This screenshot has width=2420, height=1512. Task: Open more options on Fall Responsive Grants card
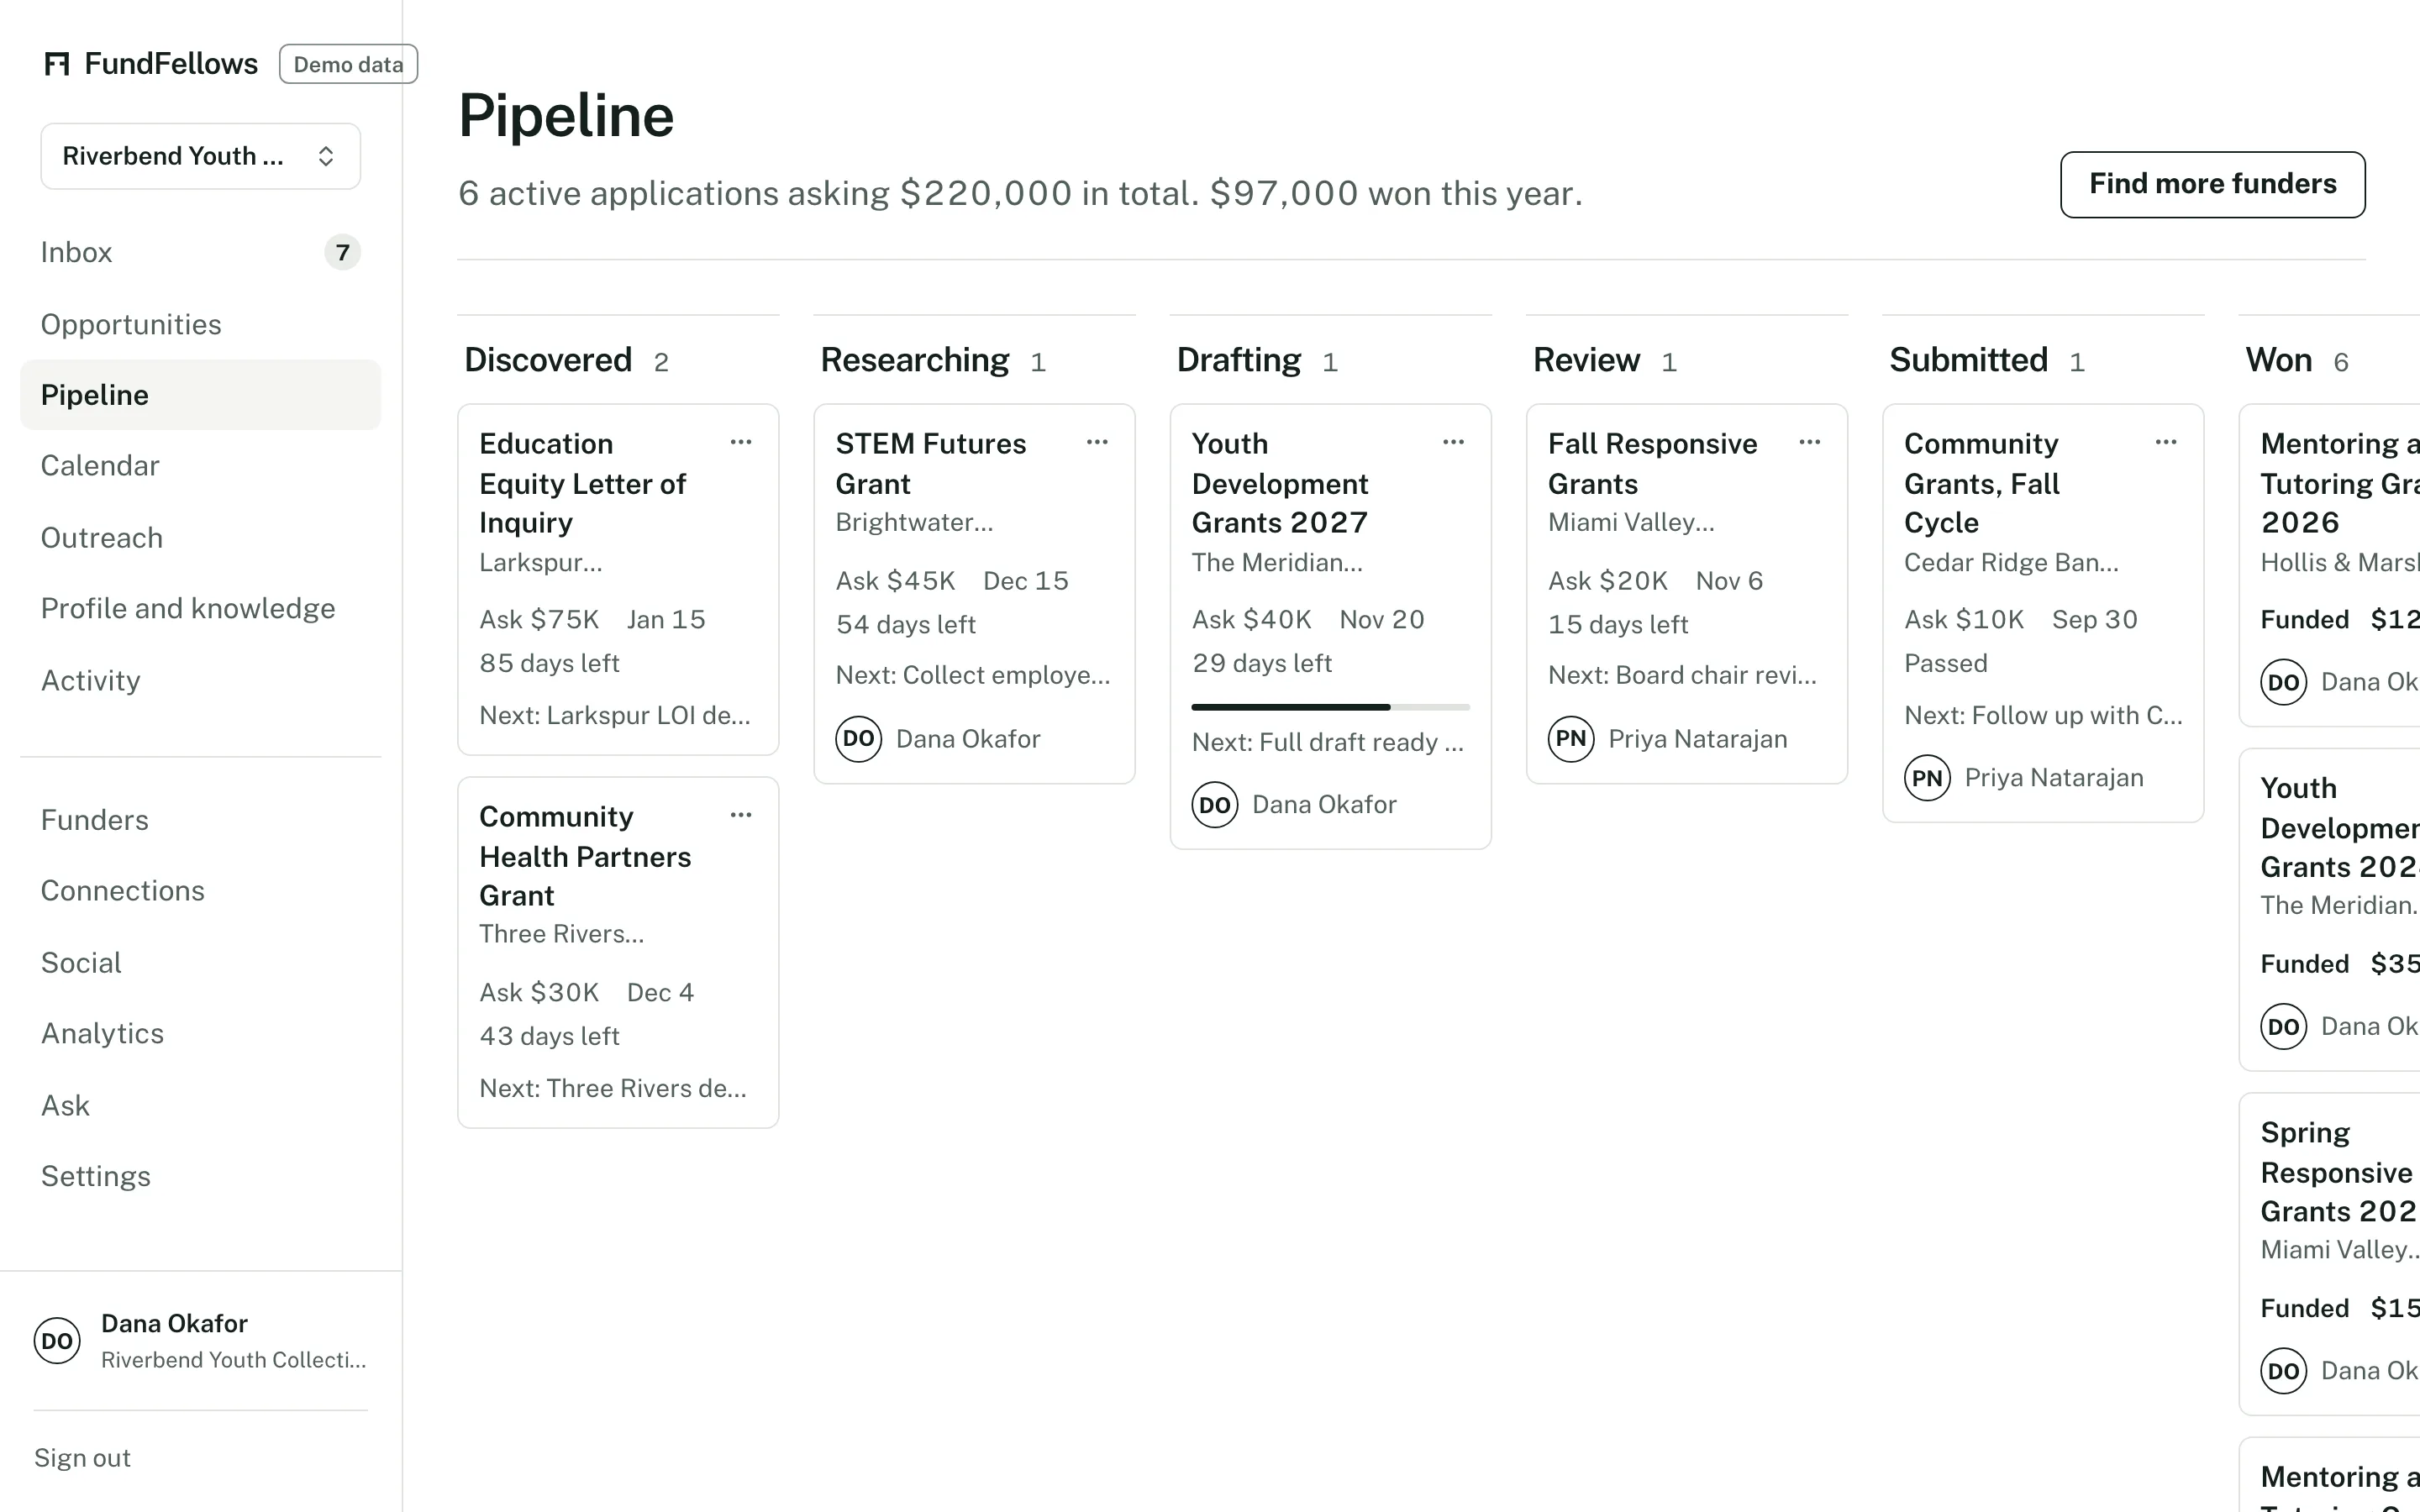(x=1809, y=442)
